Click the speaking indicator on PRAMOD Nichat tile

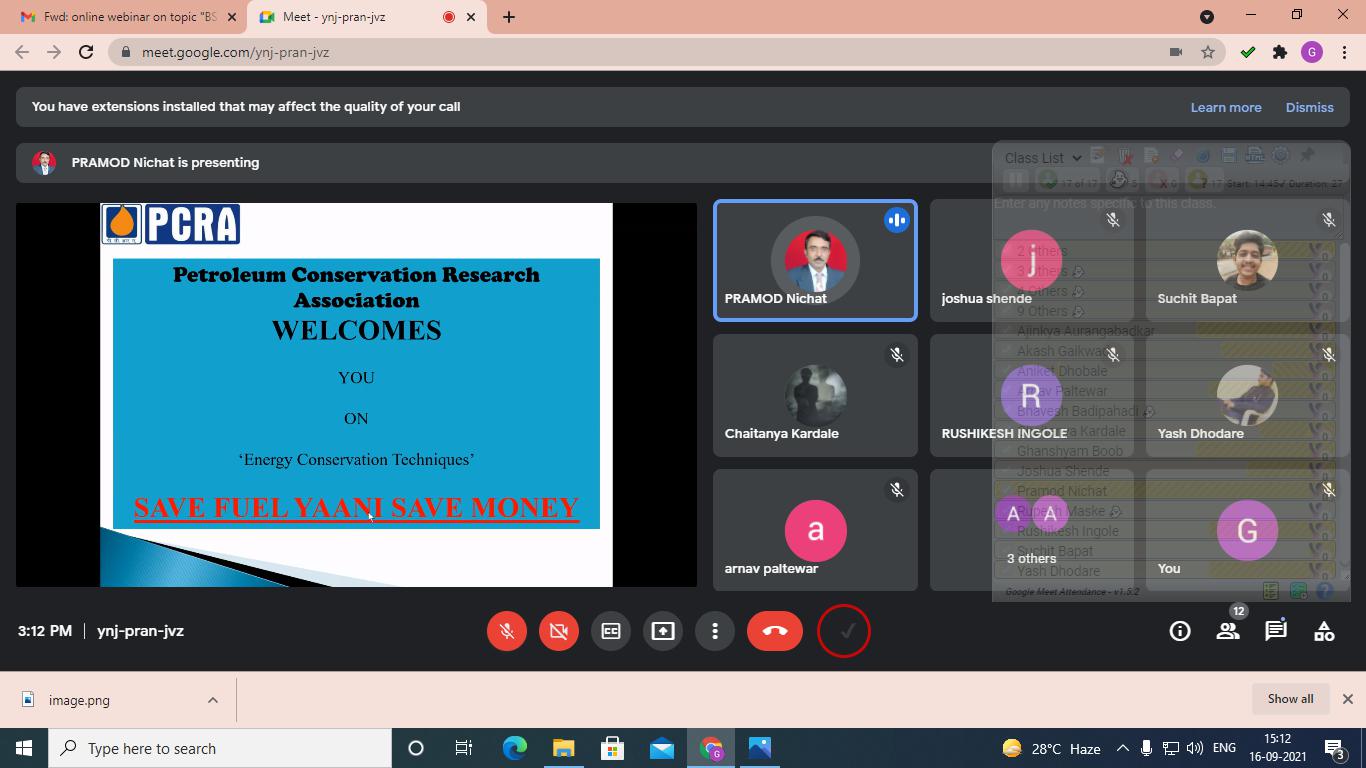pos(897,220)
